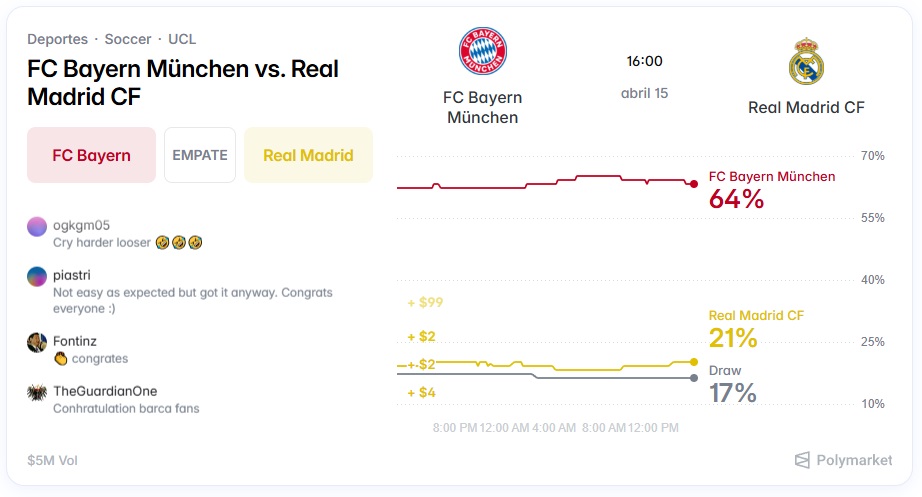
Task: Click the match title heading
Action: coord(183,82)
